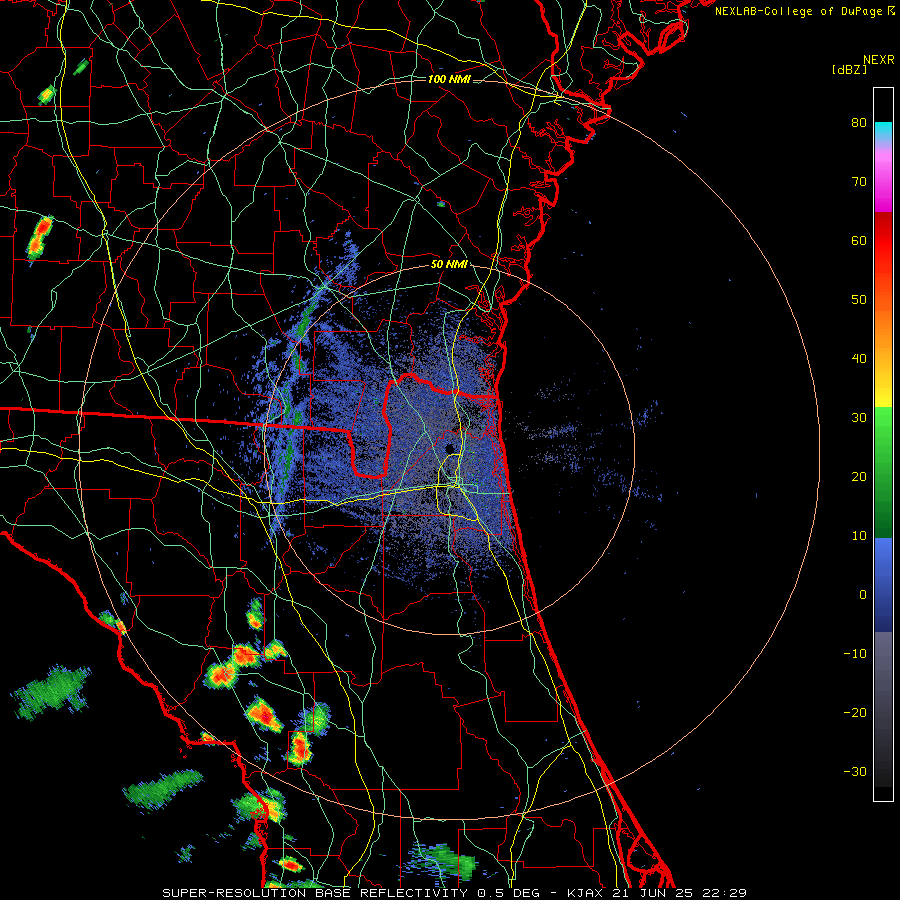Click the gray segment of the color bar

[x=883, y=677]
